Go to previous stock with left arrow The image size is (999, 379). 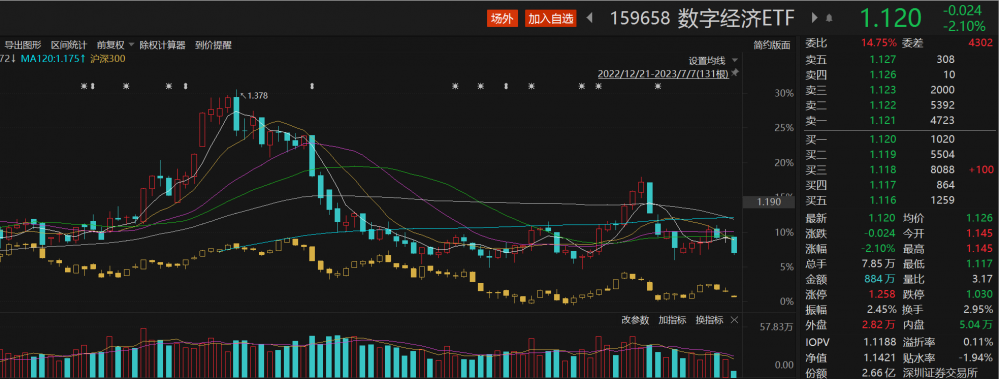coord(589,18)
